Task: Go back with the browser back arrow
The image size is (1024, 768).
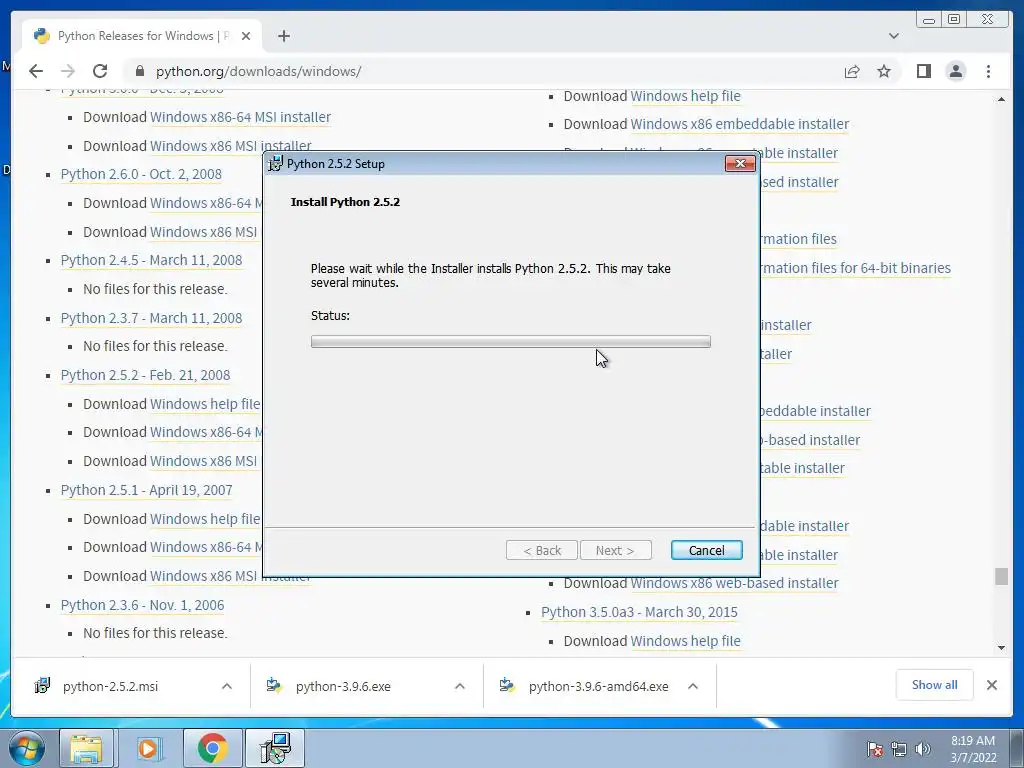Action: point(36,71)
